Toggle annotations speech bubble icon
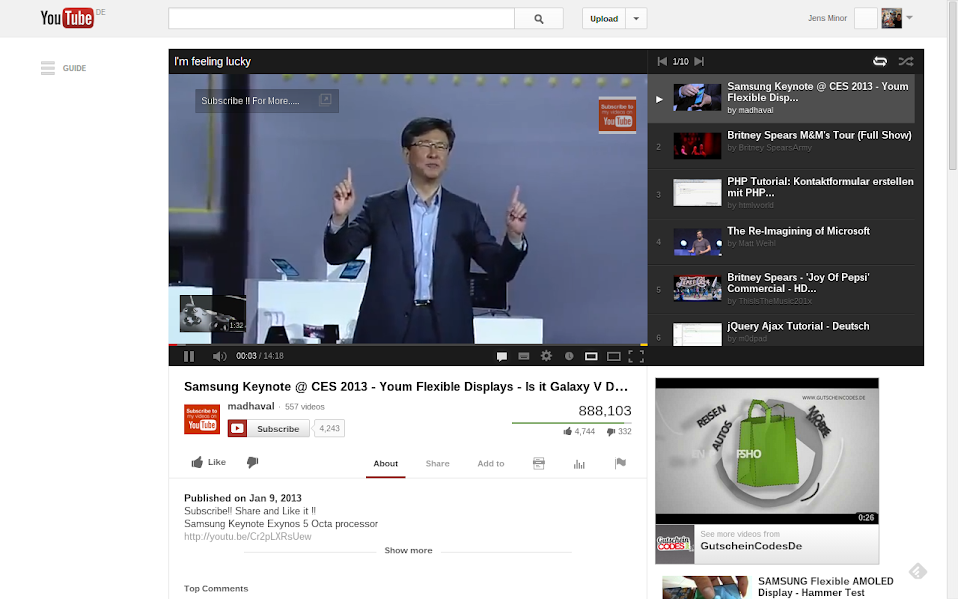 pyautogui.click(x=502, y=356)
